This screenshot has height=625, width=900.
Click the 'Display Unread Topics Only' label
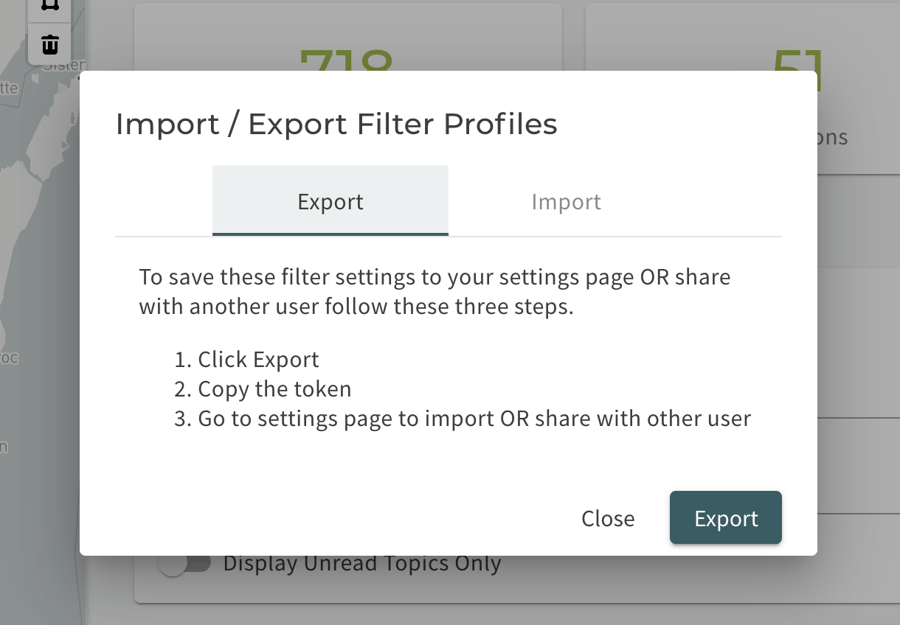(x=362, y=564)
